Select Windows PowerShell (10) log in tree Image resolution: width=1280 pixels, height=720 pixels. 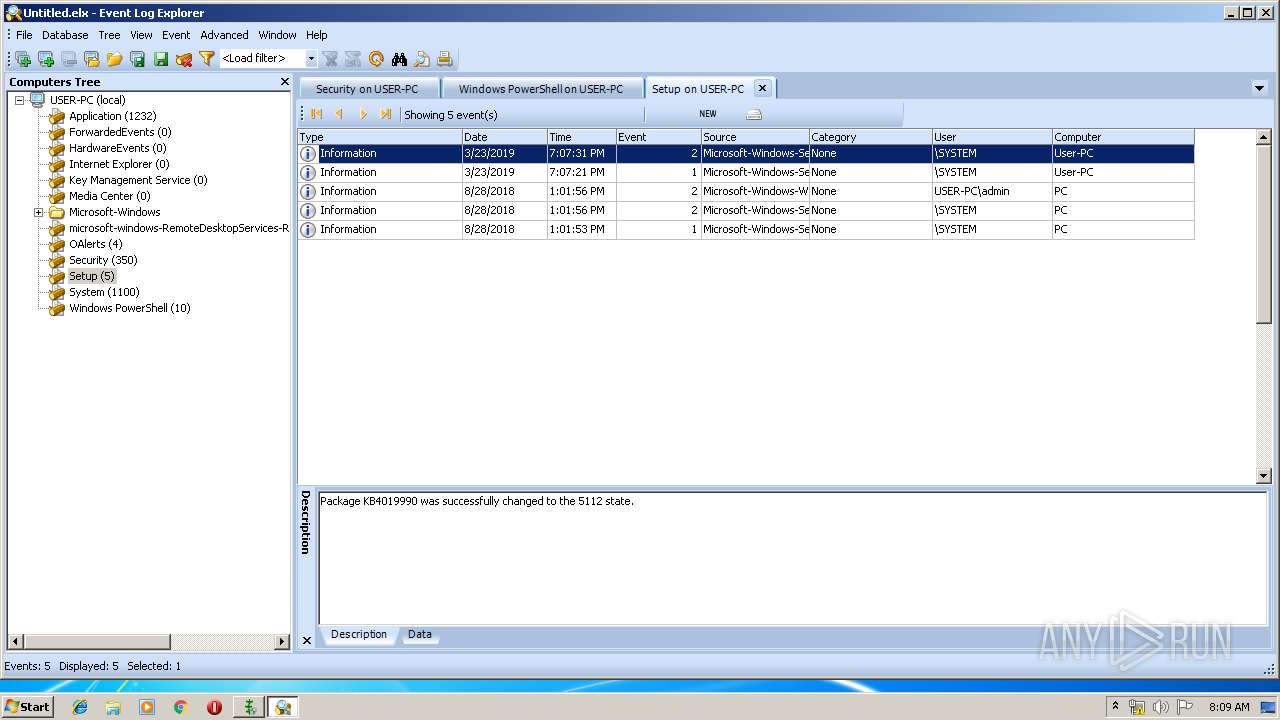pos(129,308)
